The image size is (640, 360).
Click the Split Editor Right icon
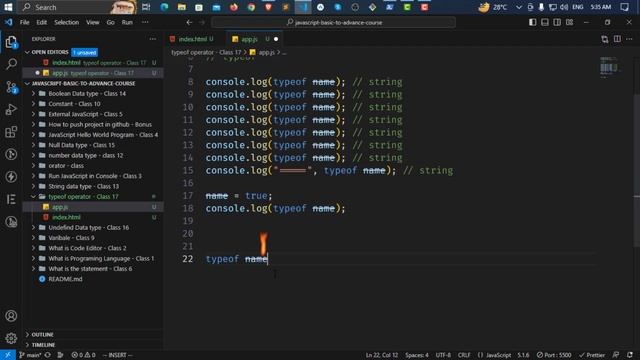pyautogui.click(x=617, y=39)
